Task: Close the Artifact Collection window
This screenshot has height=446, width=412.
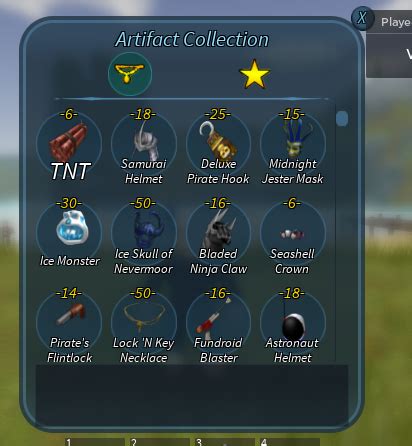Action: (x=362, y=18)
